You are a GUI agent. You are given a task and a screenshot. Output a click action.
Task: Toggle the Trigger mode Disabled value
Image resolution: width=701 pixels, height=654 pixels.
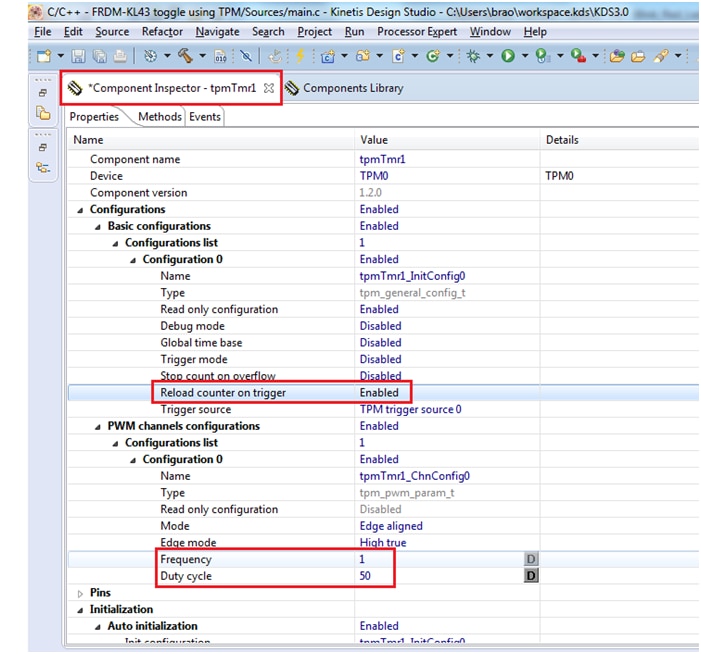pyautogui.click(x=380, y=359)
